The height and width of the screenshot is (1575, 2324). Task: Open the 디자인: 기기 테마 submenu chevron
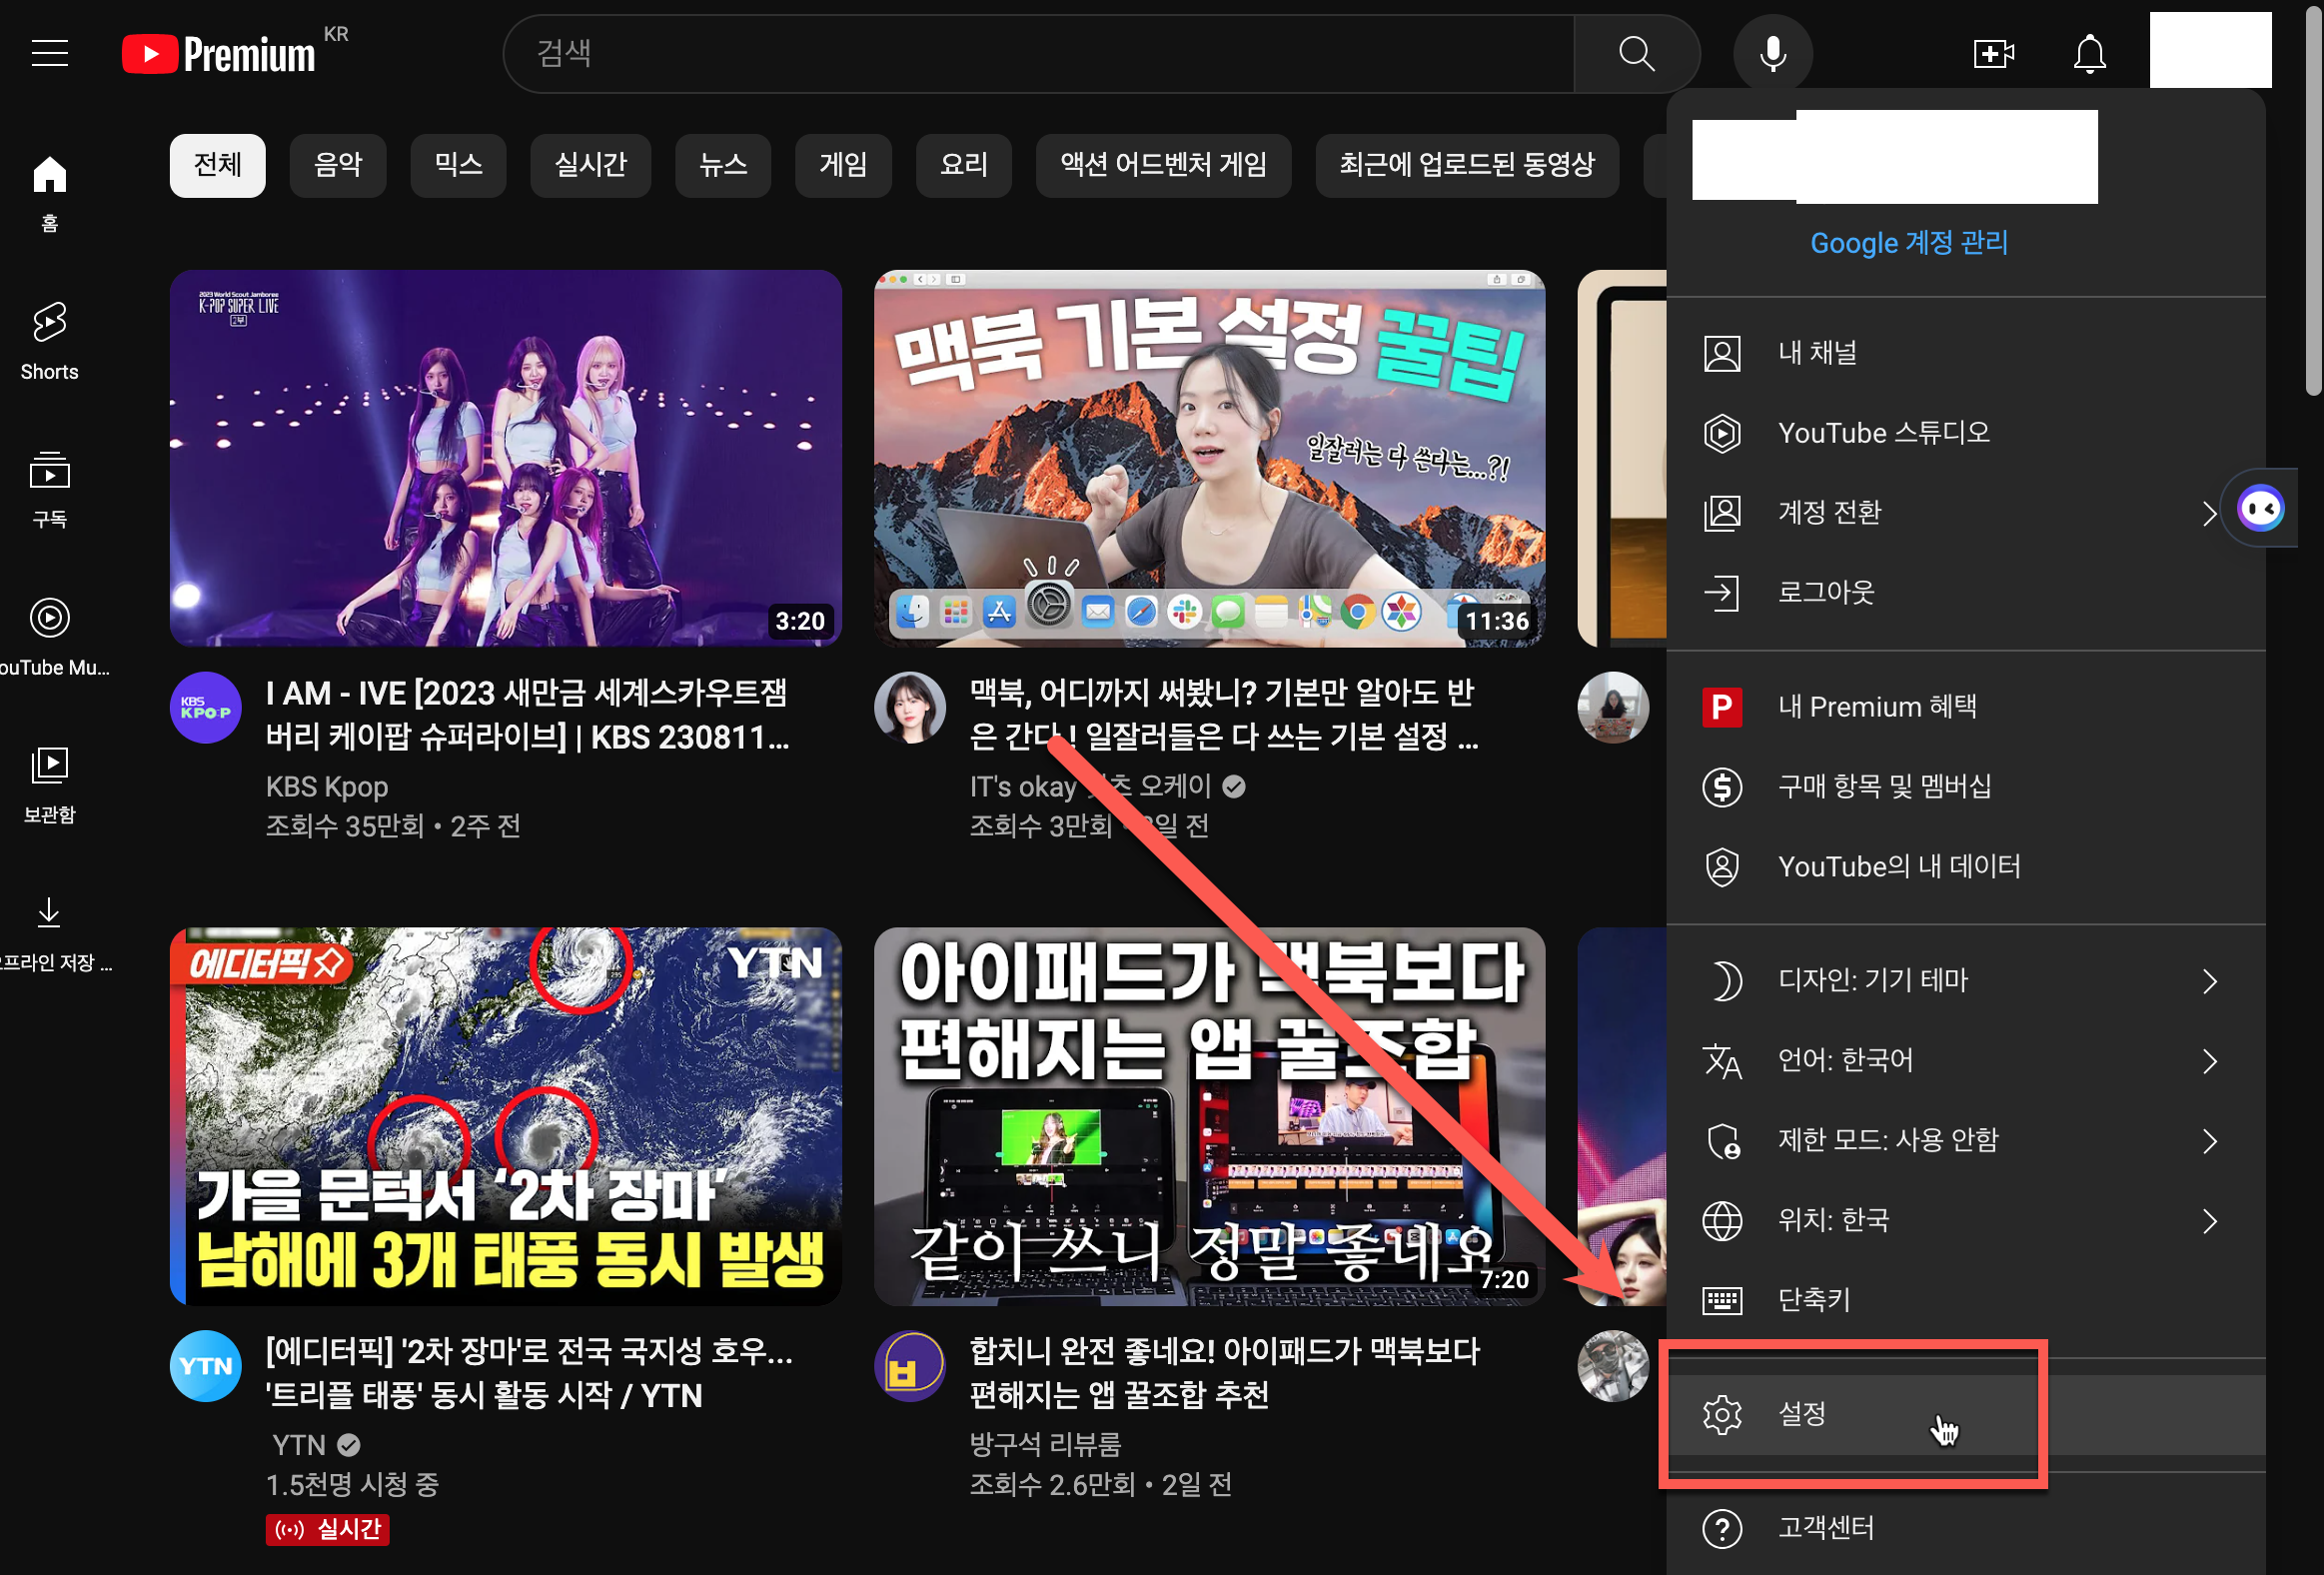click(x=2209, y=981)
